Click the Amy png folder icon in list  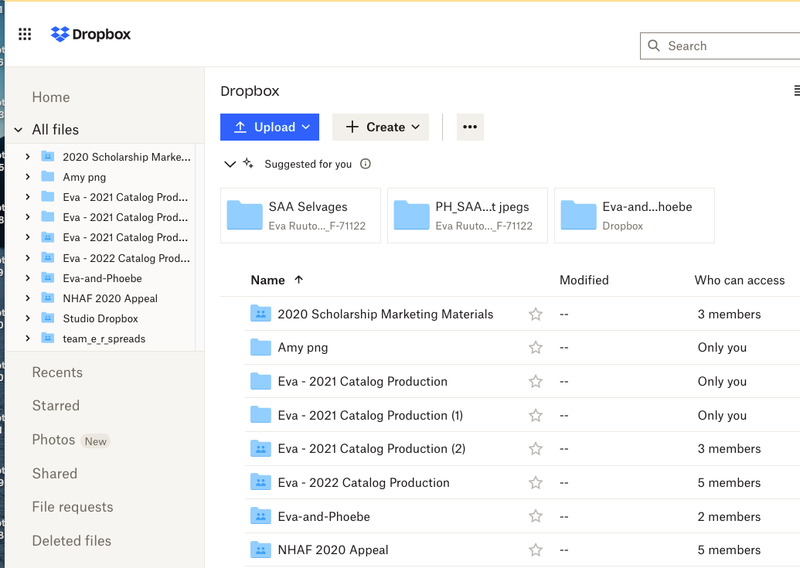(261, 348)
